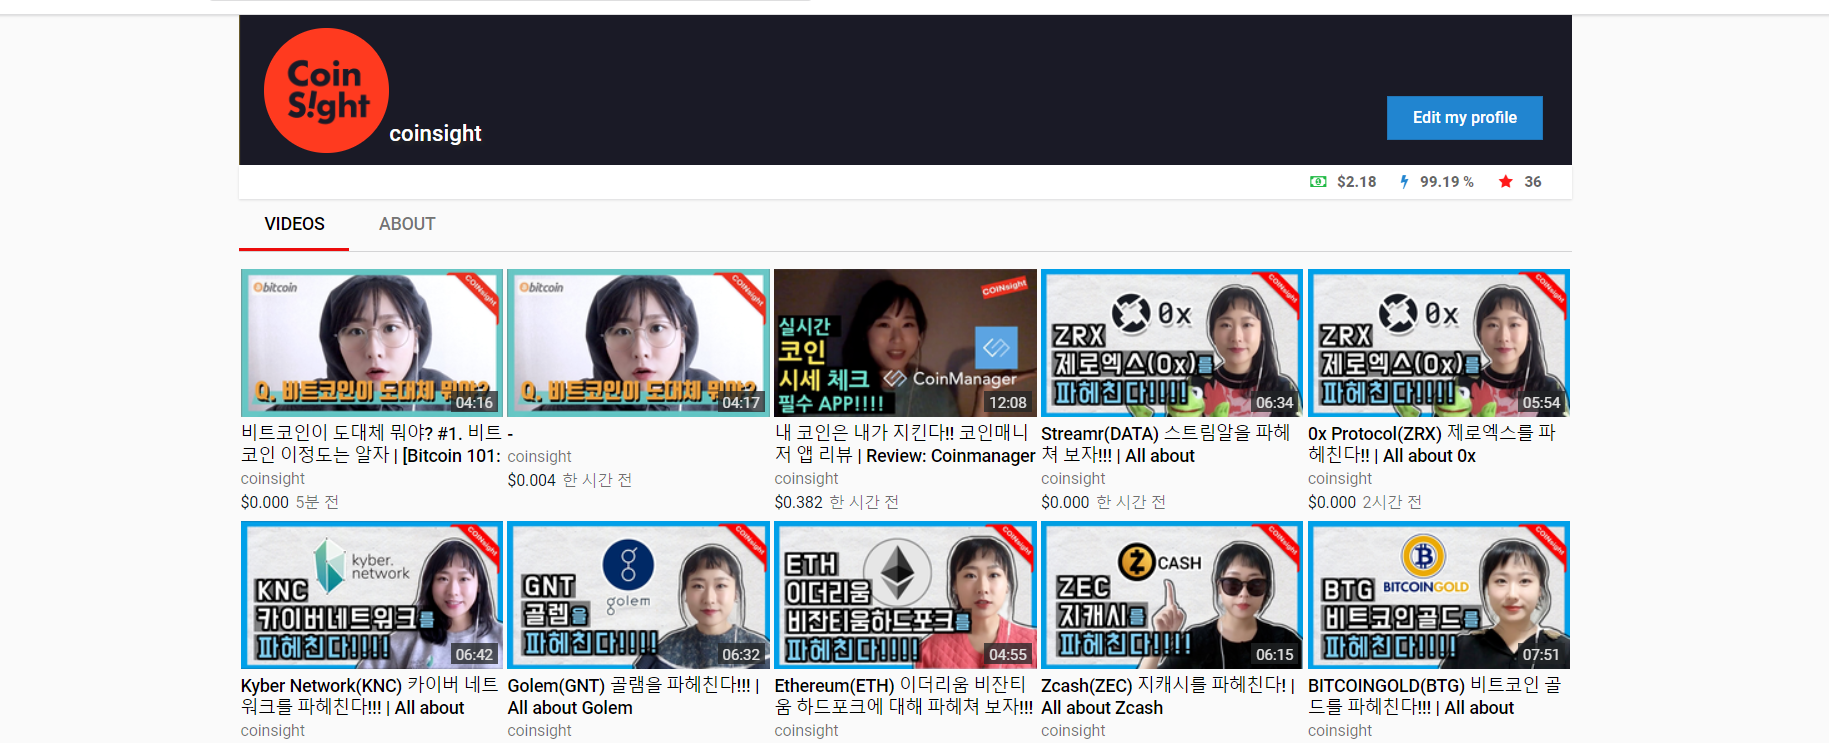Screen dimensions: 1829x743
Task: Click the 99.19 % voting power value
Action: [x=1446, y=182]
